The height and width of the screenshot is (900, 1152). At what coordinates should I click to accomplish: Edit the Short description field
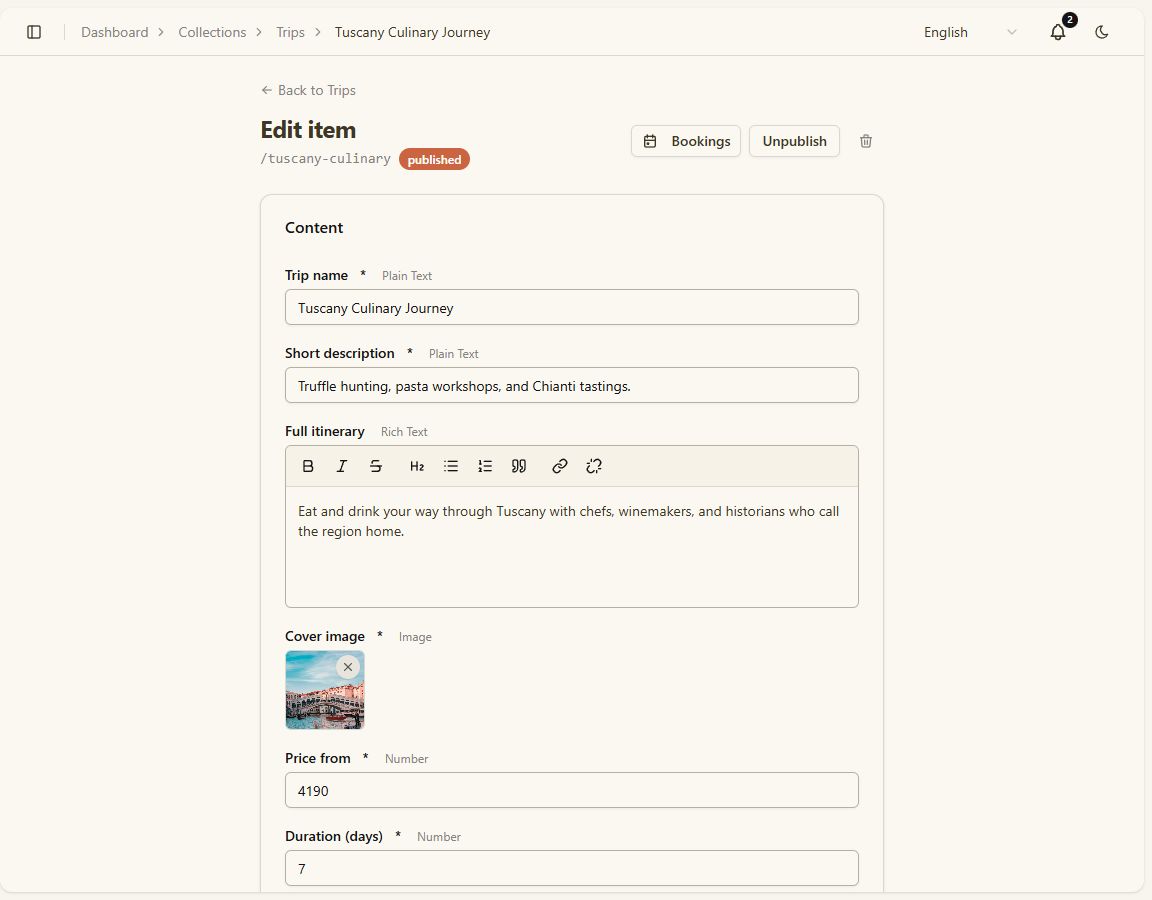coord(572,385)
